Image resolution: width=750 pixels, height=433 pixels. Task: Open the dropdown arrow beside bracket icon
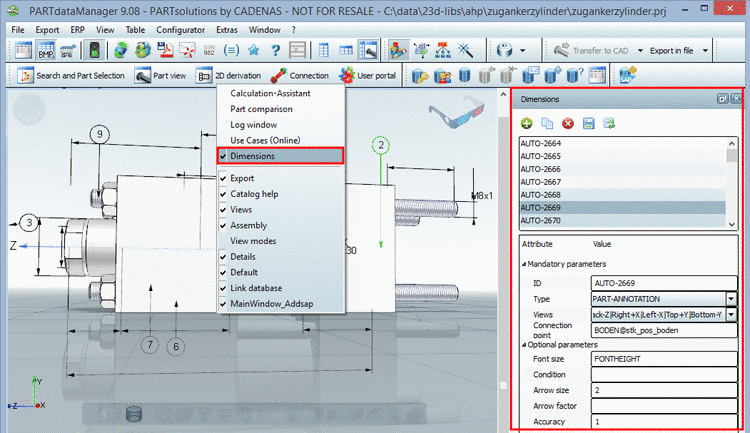coord(522,51)
